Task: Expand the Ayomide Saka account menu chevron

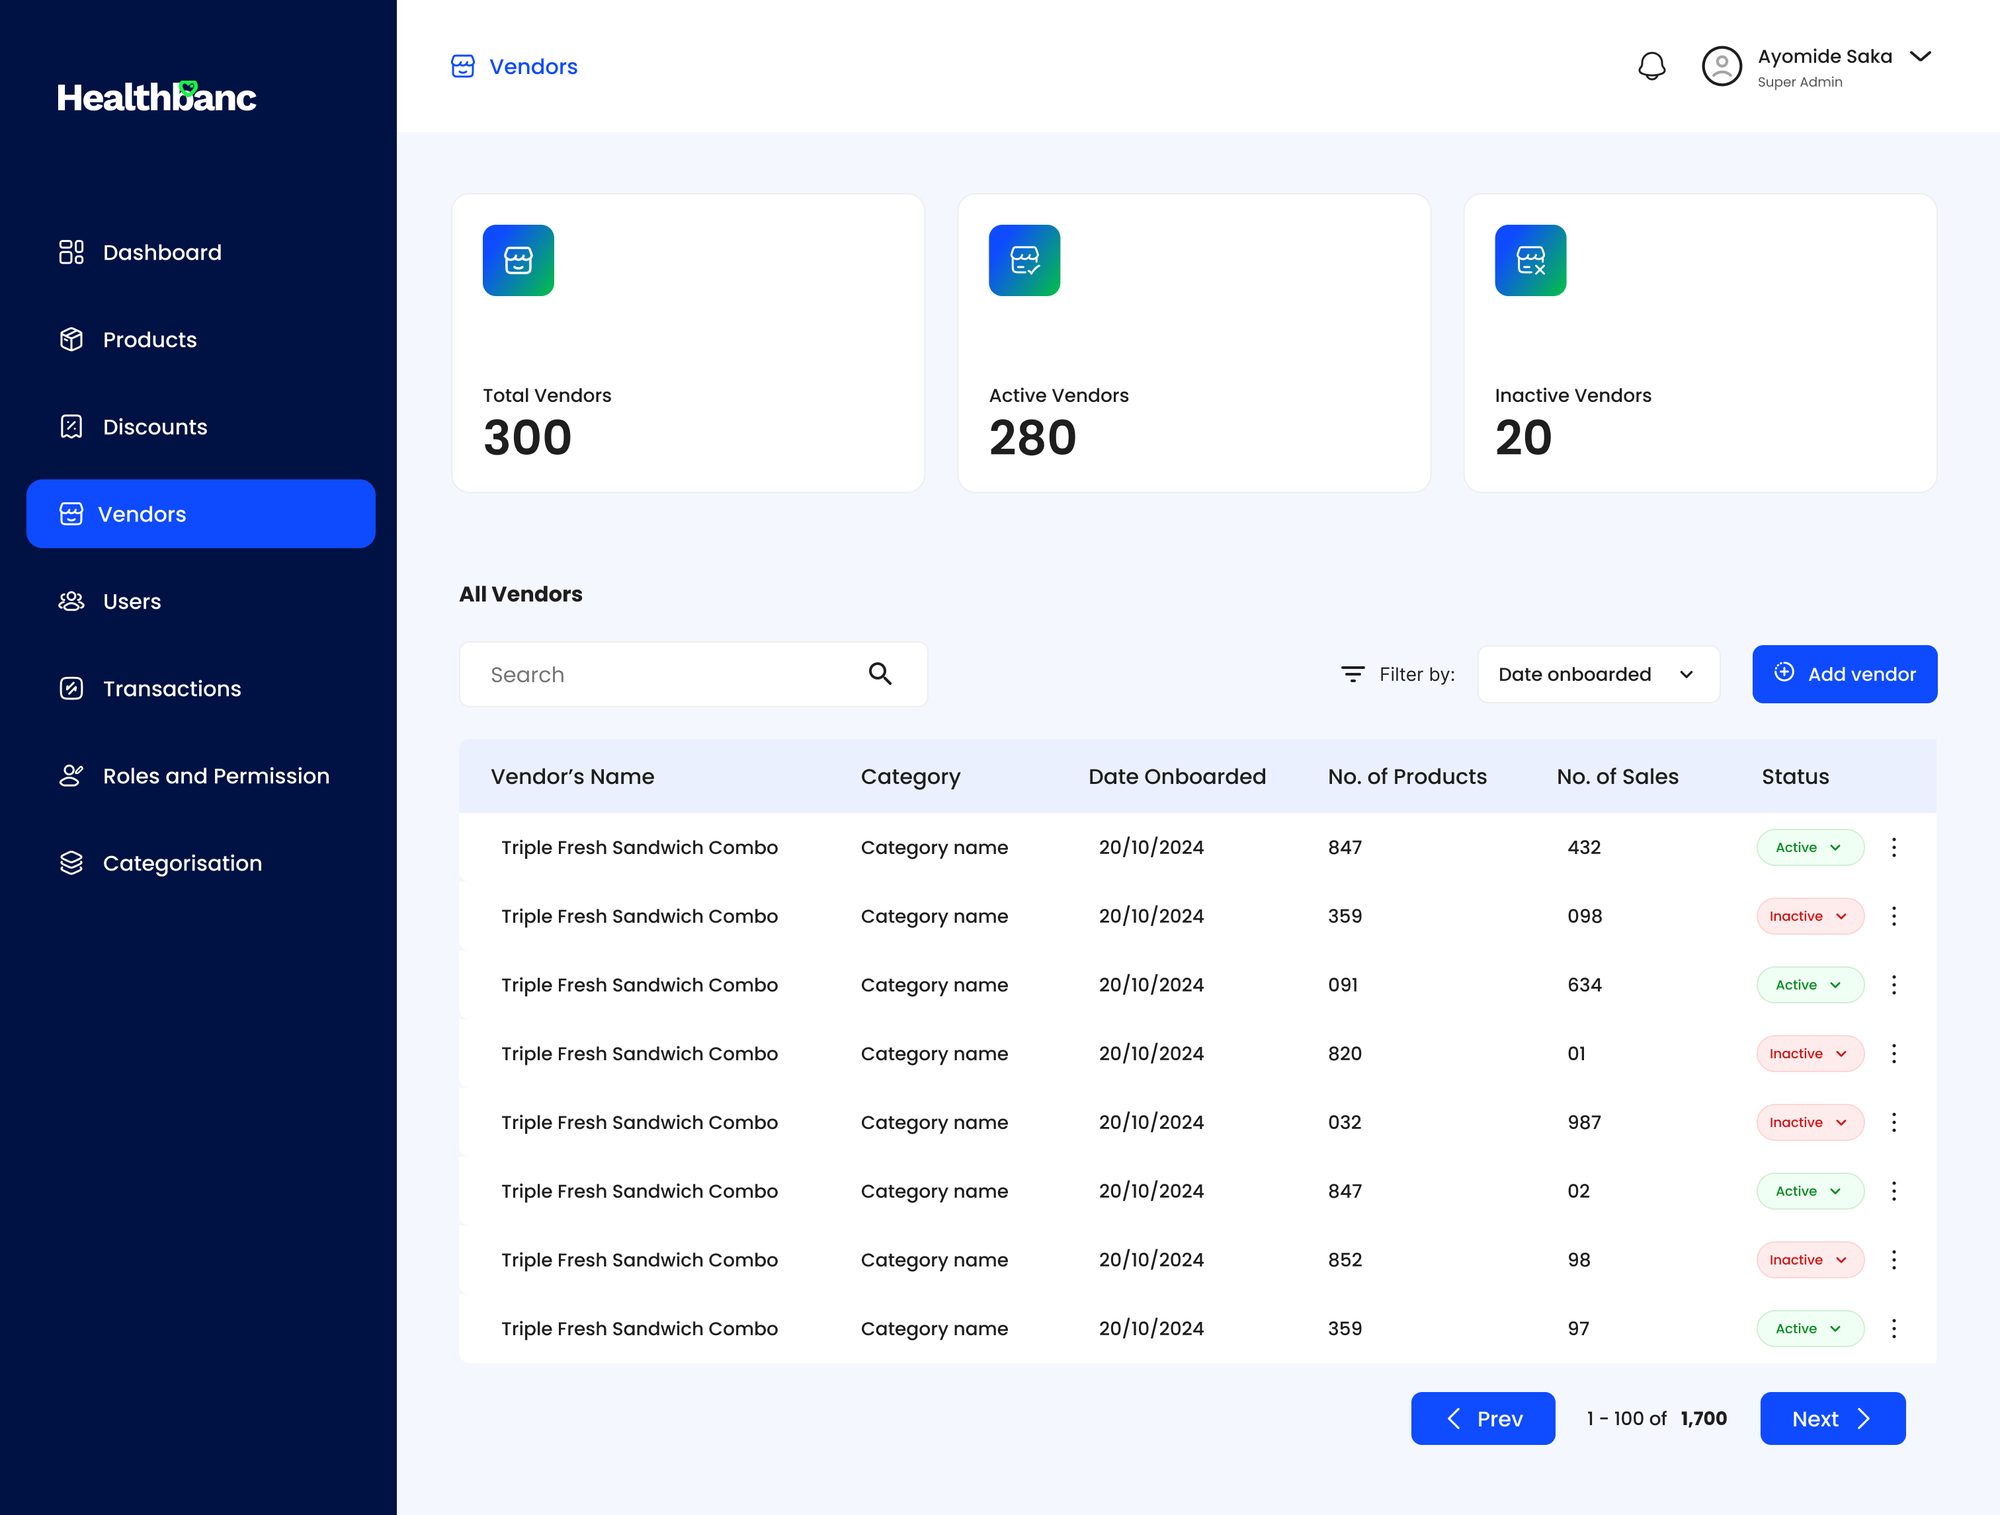Action: point(1920,56)
